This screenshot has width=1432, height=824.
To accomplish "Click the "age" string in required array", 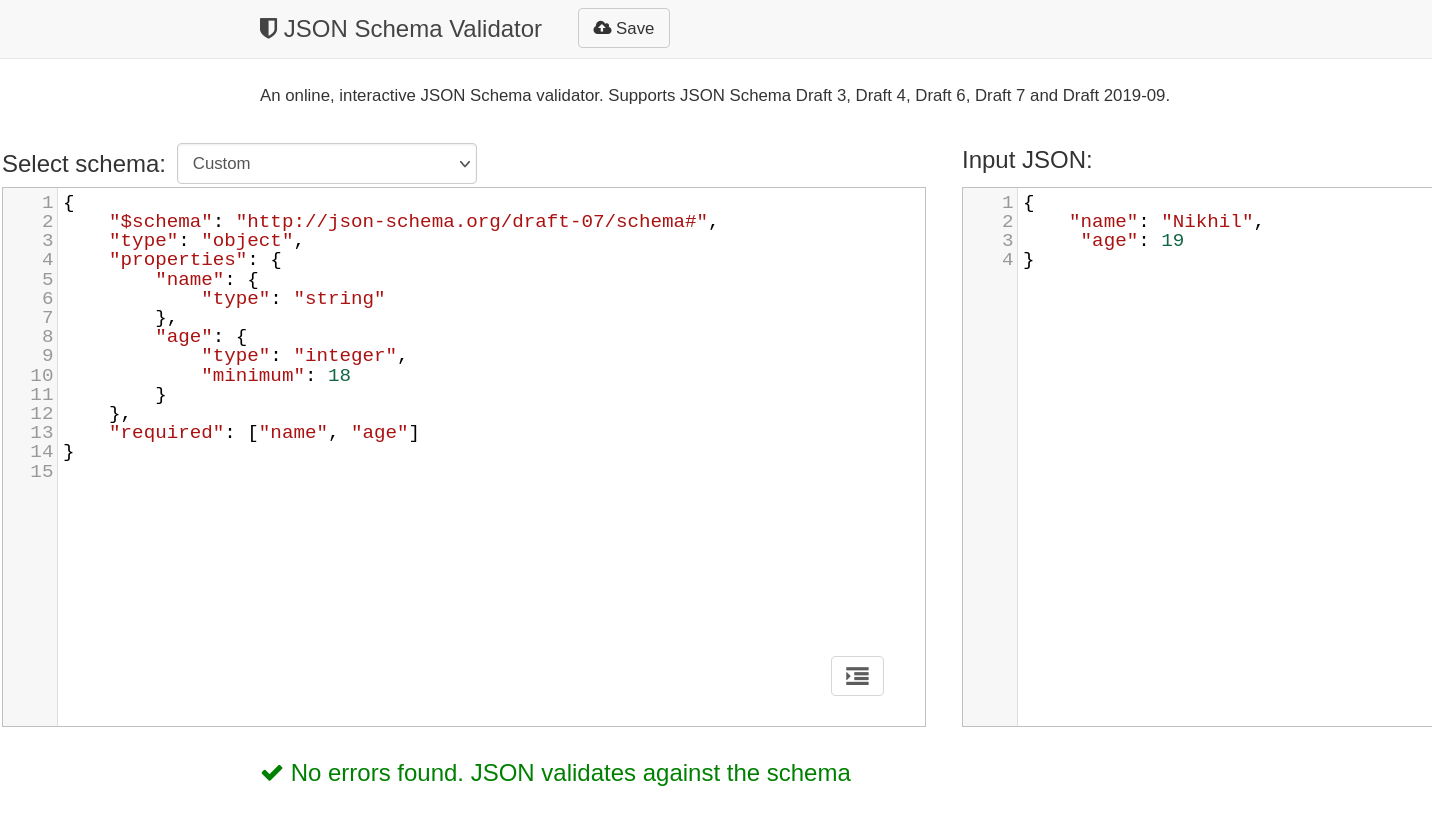I will coord(380,433).
